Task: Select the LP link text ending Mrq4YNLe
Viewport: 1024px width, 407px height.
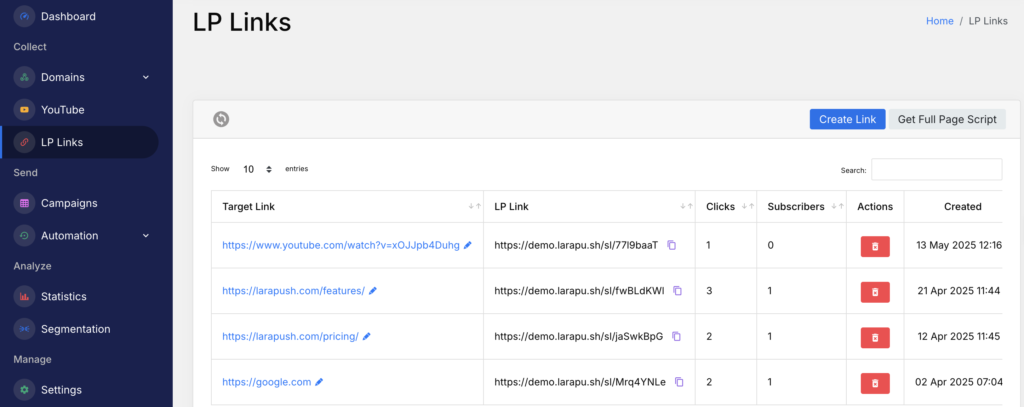Action: coord(580,382)
